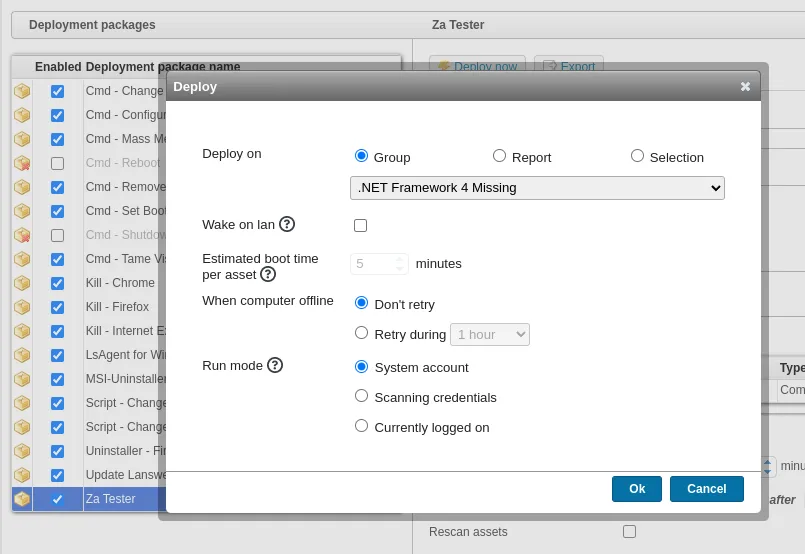
Task: Check enabled box for Cmd - Reboot
Action: pyautogui.click(x=58, y=163)
